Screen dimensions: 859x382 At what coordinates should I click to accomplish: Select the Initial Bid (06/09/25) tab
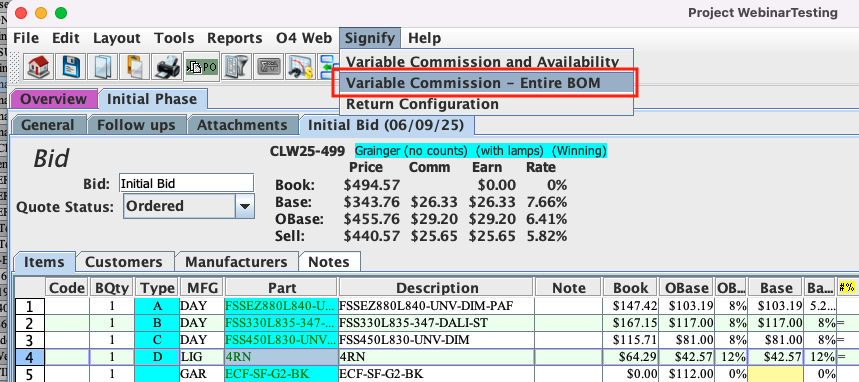coord(386,125)
